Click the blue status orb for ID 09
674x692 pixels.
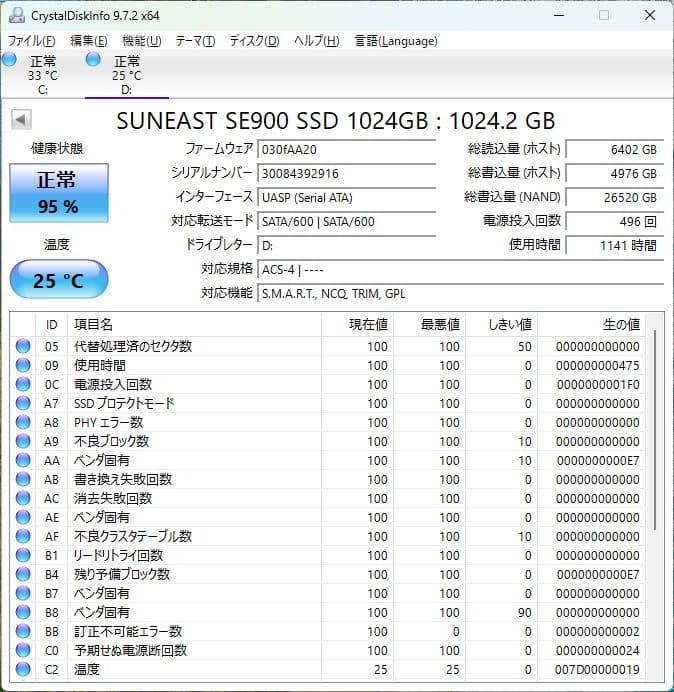[23, 365]
